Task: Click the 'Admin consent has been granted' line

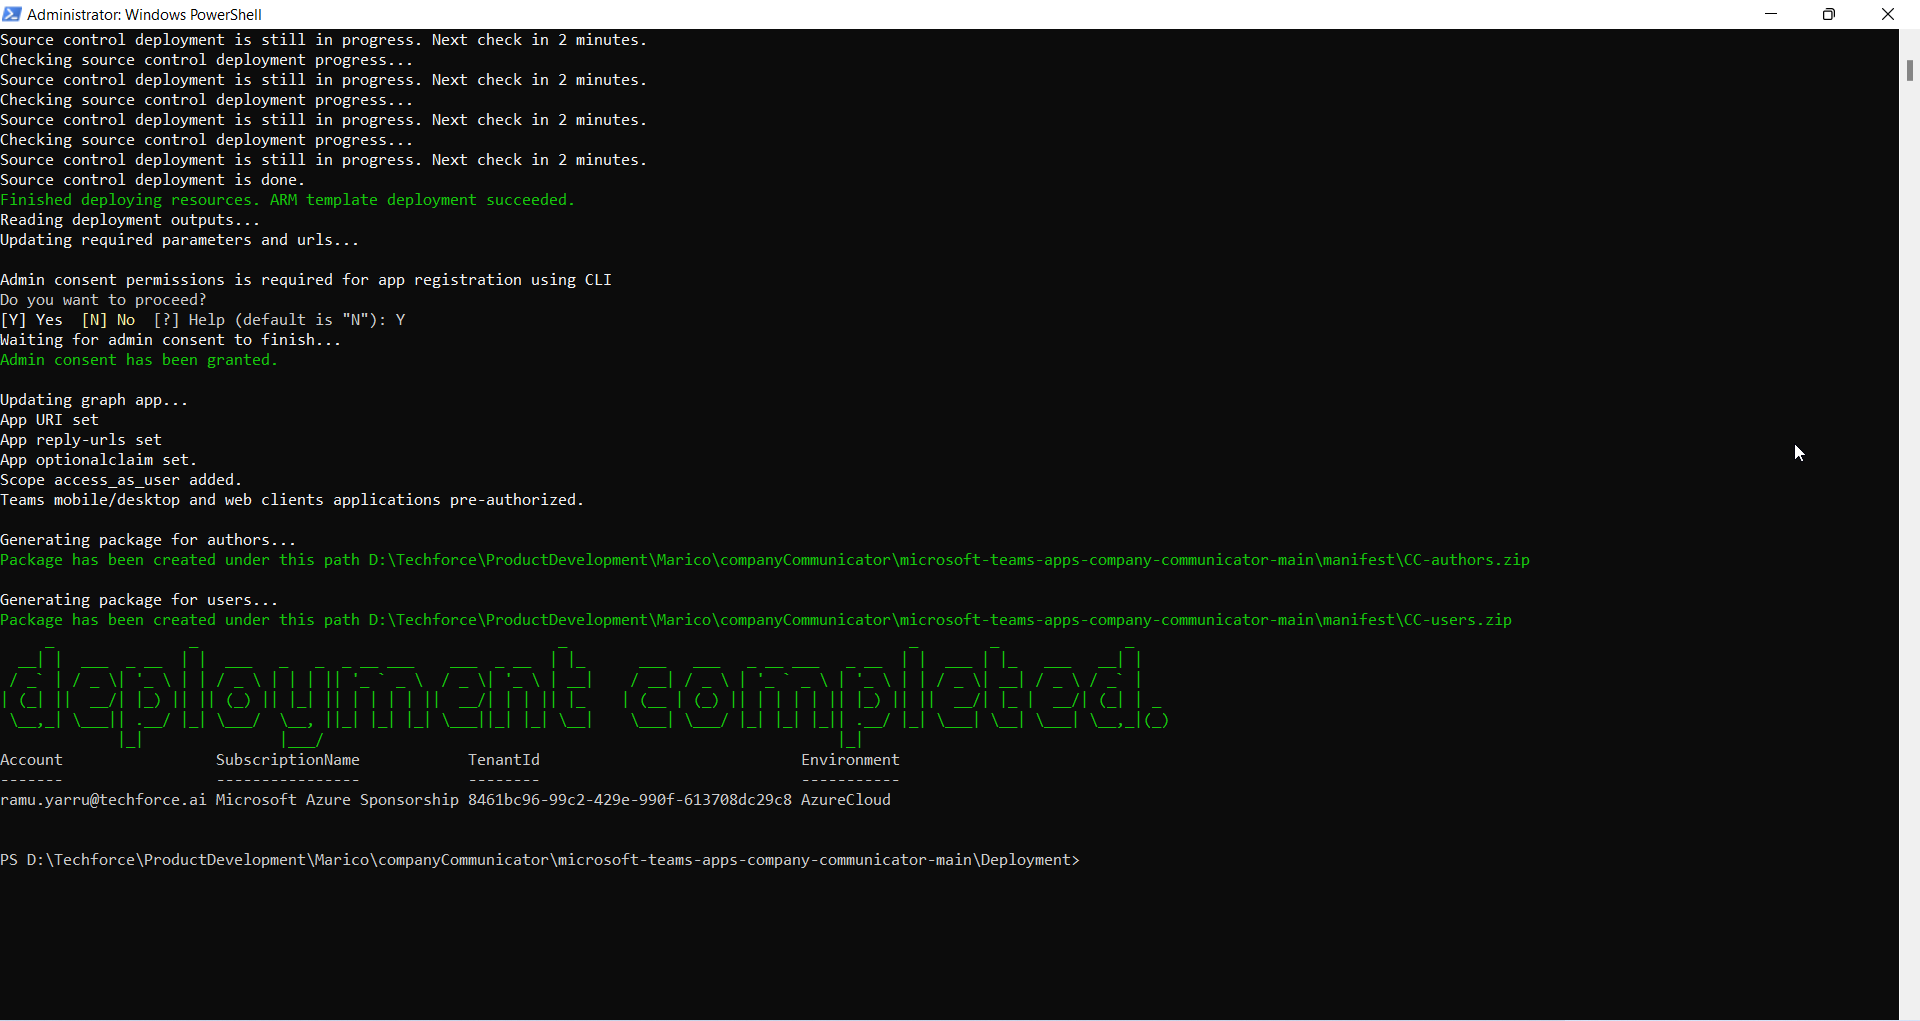Action: pos(139,360)
